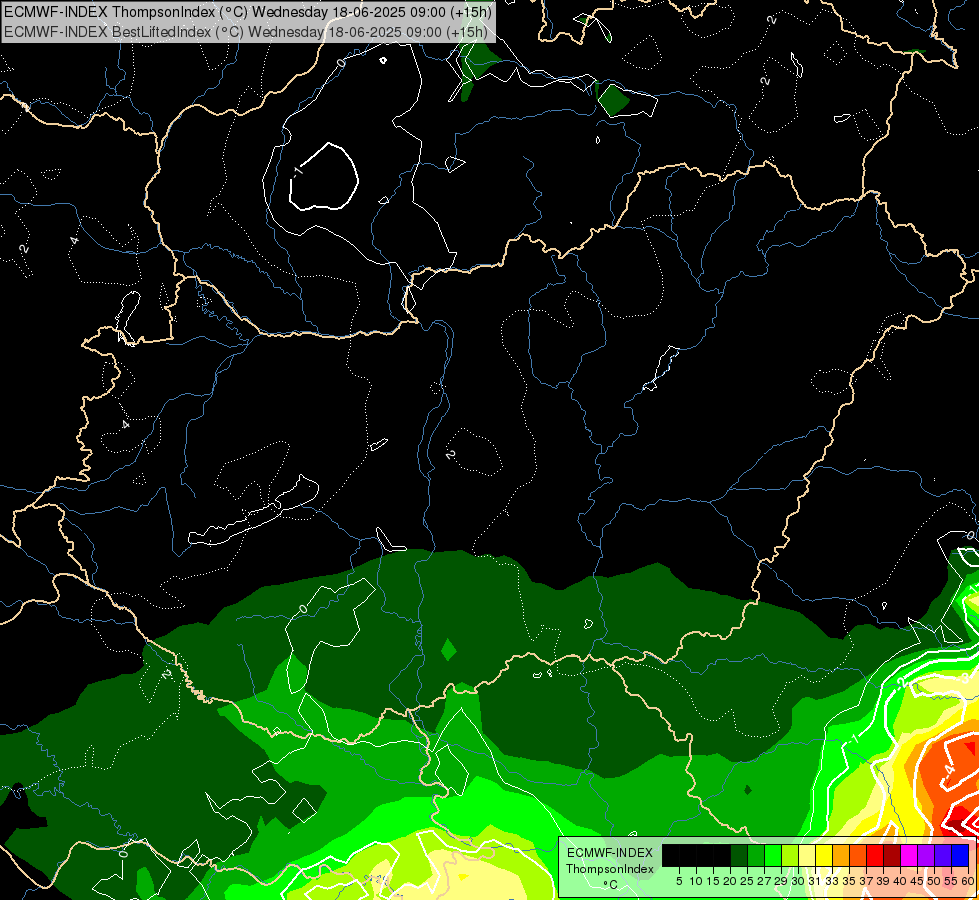The width and height of the screenshot is (979, 900).
Task: Click legend scale value 35
Action: tap(849, 881)
